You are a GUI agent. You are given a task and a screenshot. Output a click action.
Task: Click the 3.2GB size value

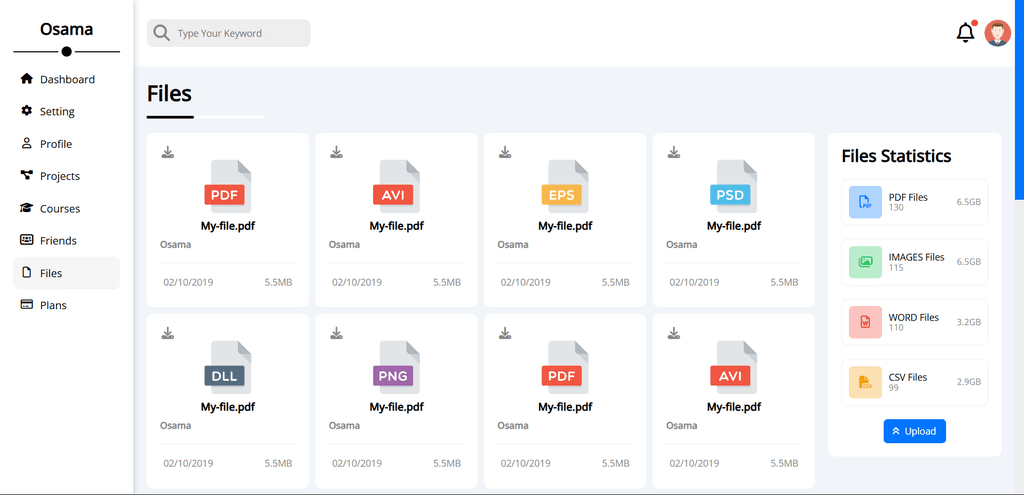[968, 322]
